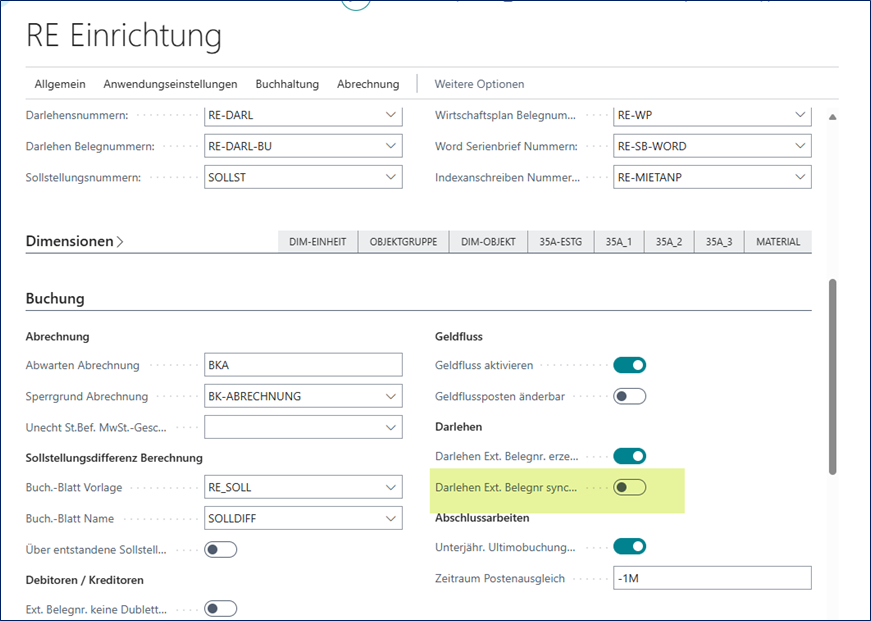Viewport: 871px width, 621px height.
Task: Enable Darlehen Ext. Belegnr sync toggle
Action: click(629, 487)
